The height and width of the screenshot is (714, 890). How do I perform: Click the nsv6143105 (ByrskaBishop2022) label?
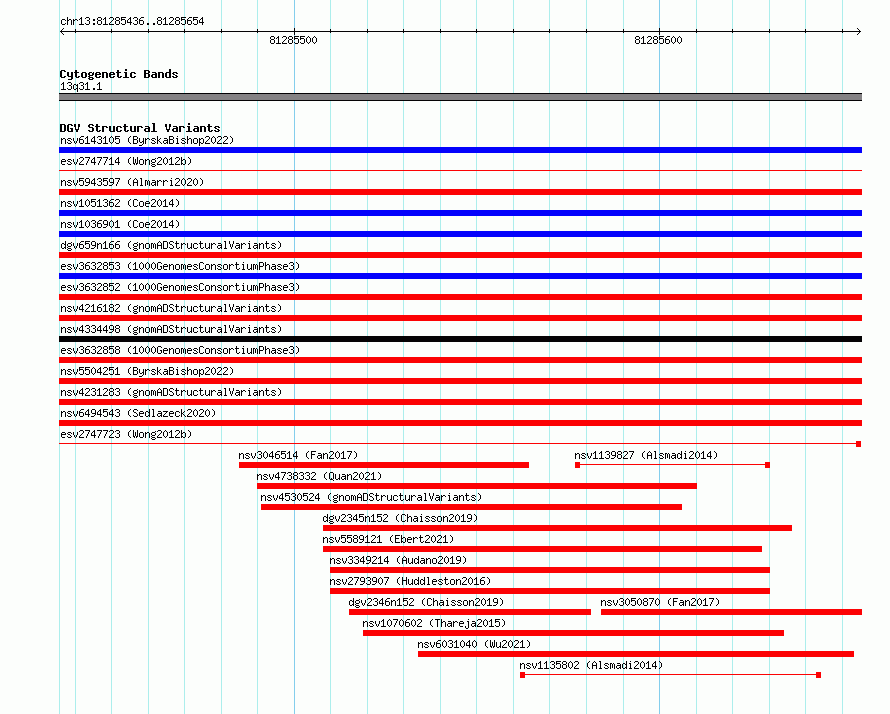pyautogui.click(x=147, y=140)
